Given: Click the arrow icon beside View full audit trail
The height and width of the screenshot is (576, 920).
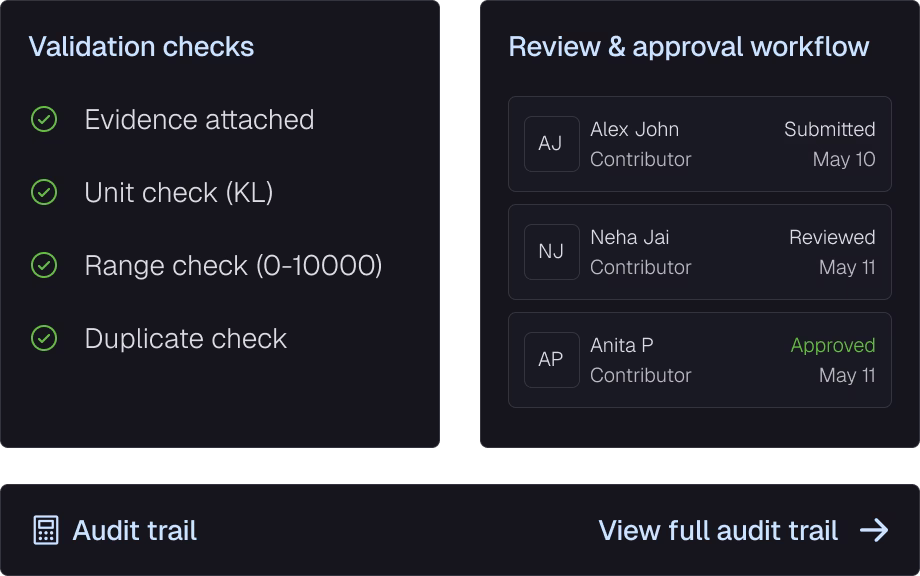Looking at the screenshot, I should [874, 530].
